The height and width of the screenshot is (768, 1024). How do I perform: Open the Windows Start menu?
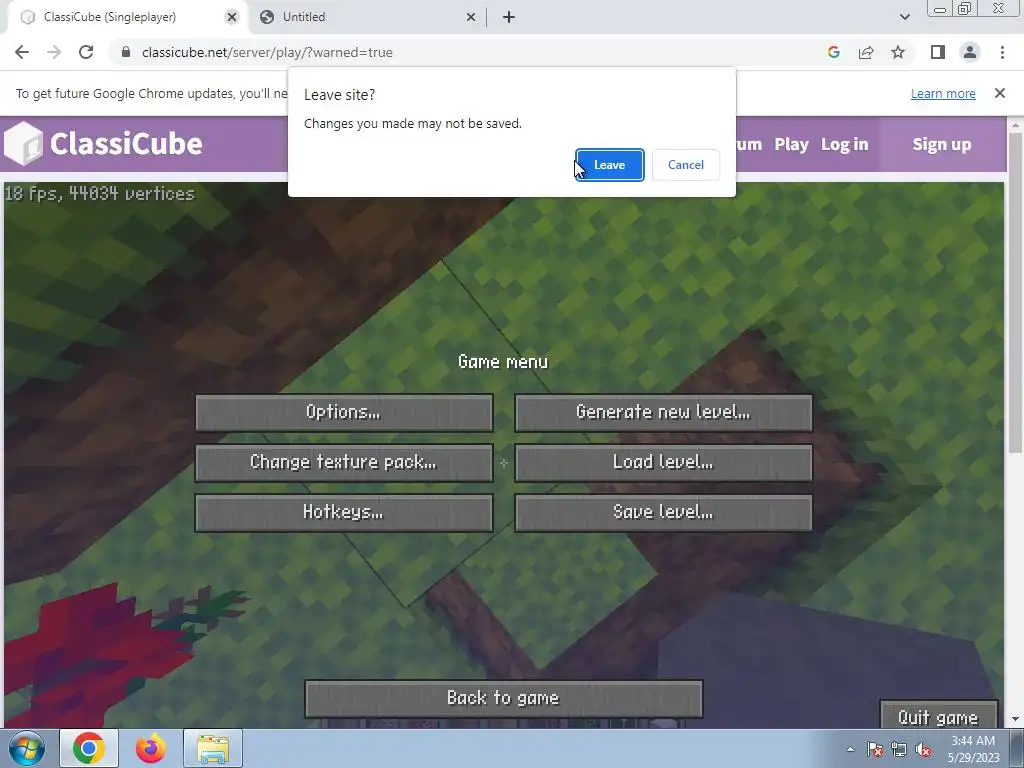point(26,748)
